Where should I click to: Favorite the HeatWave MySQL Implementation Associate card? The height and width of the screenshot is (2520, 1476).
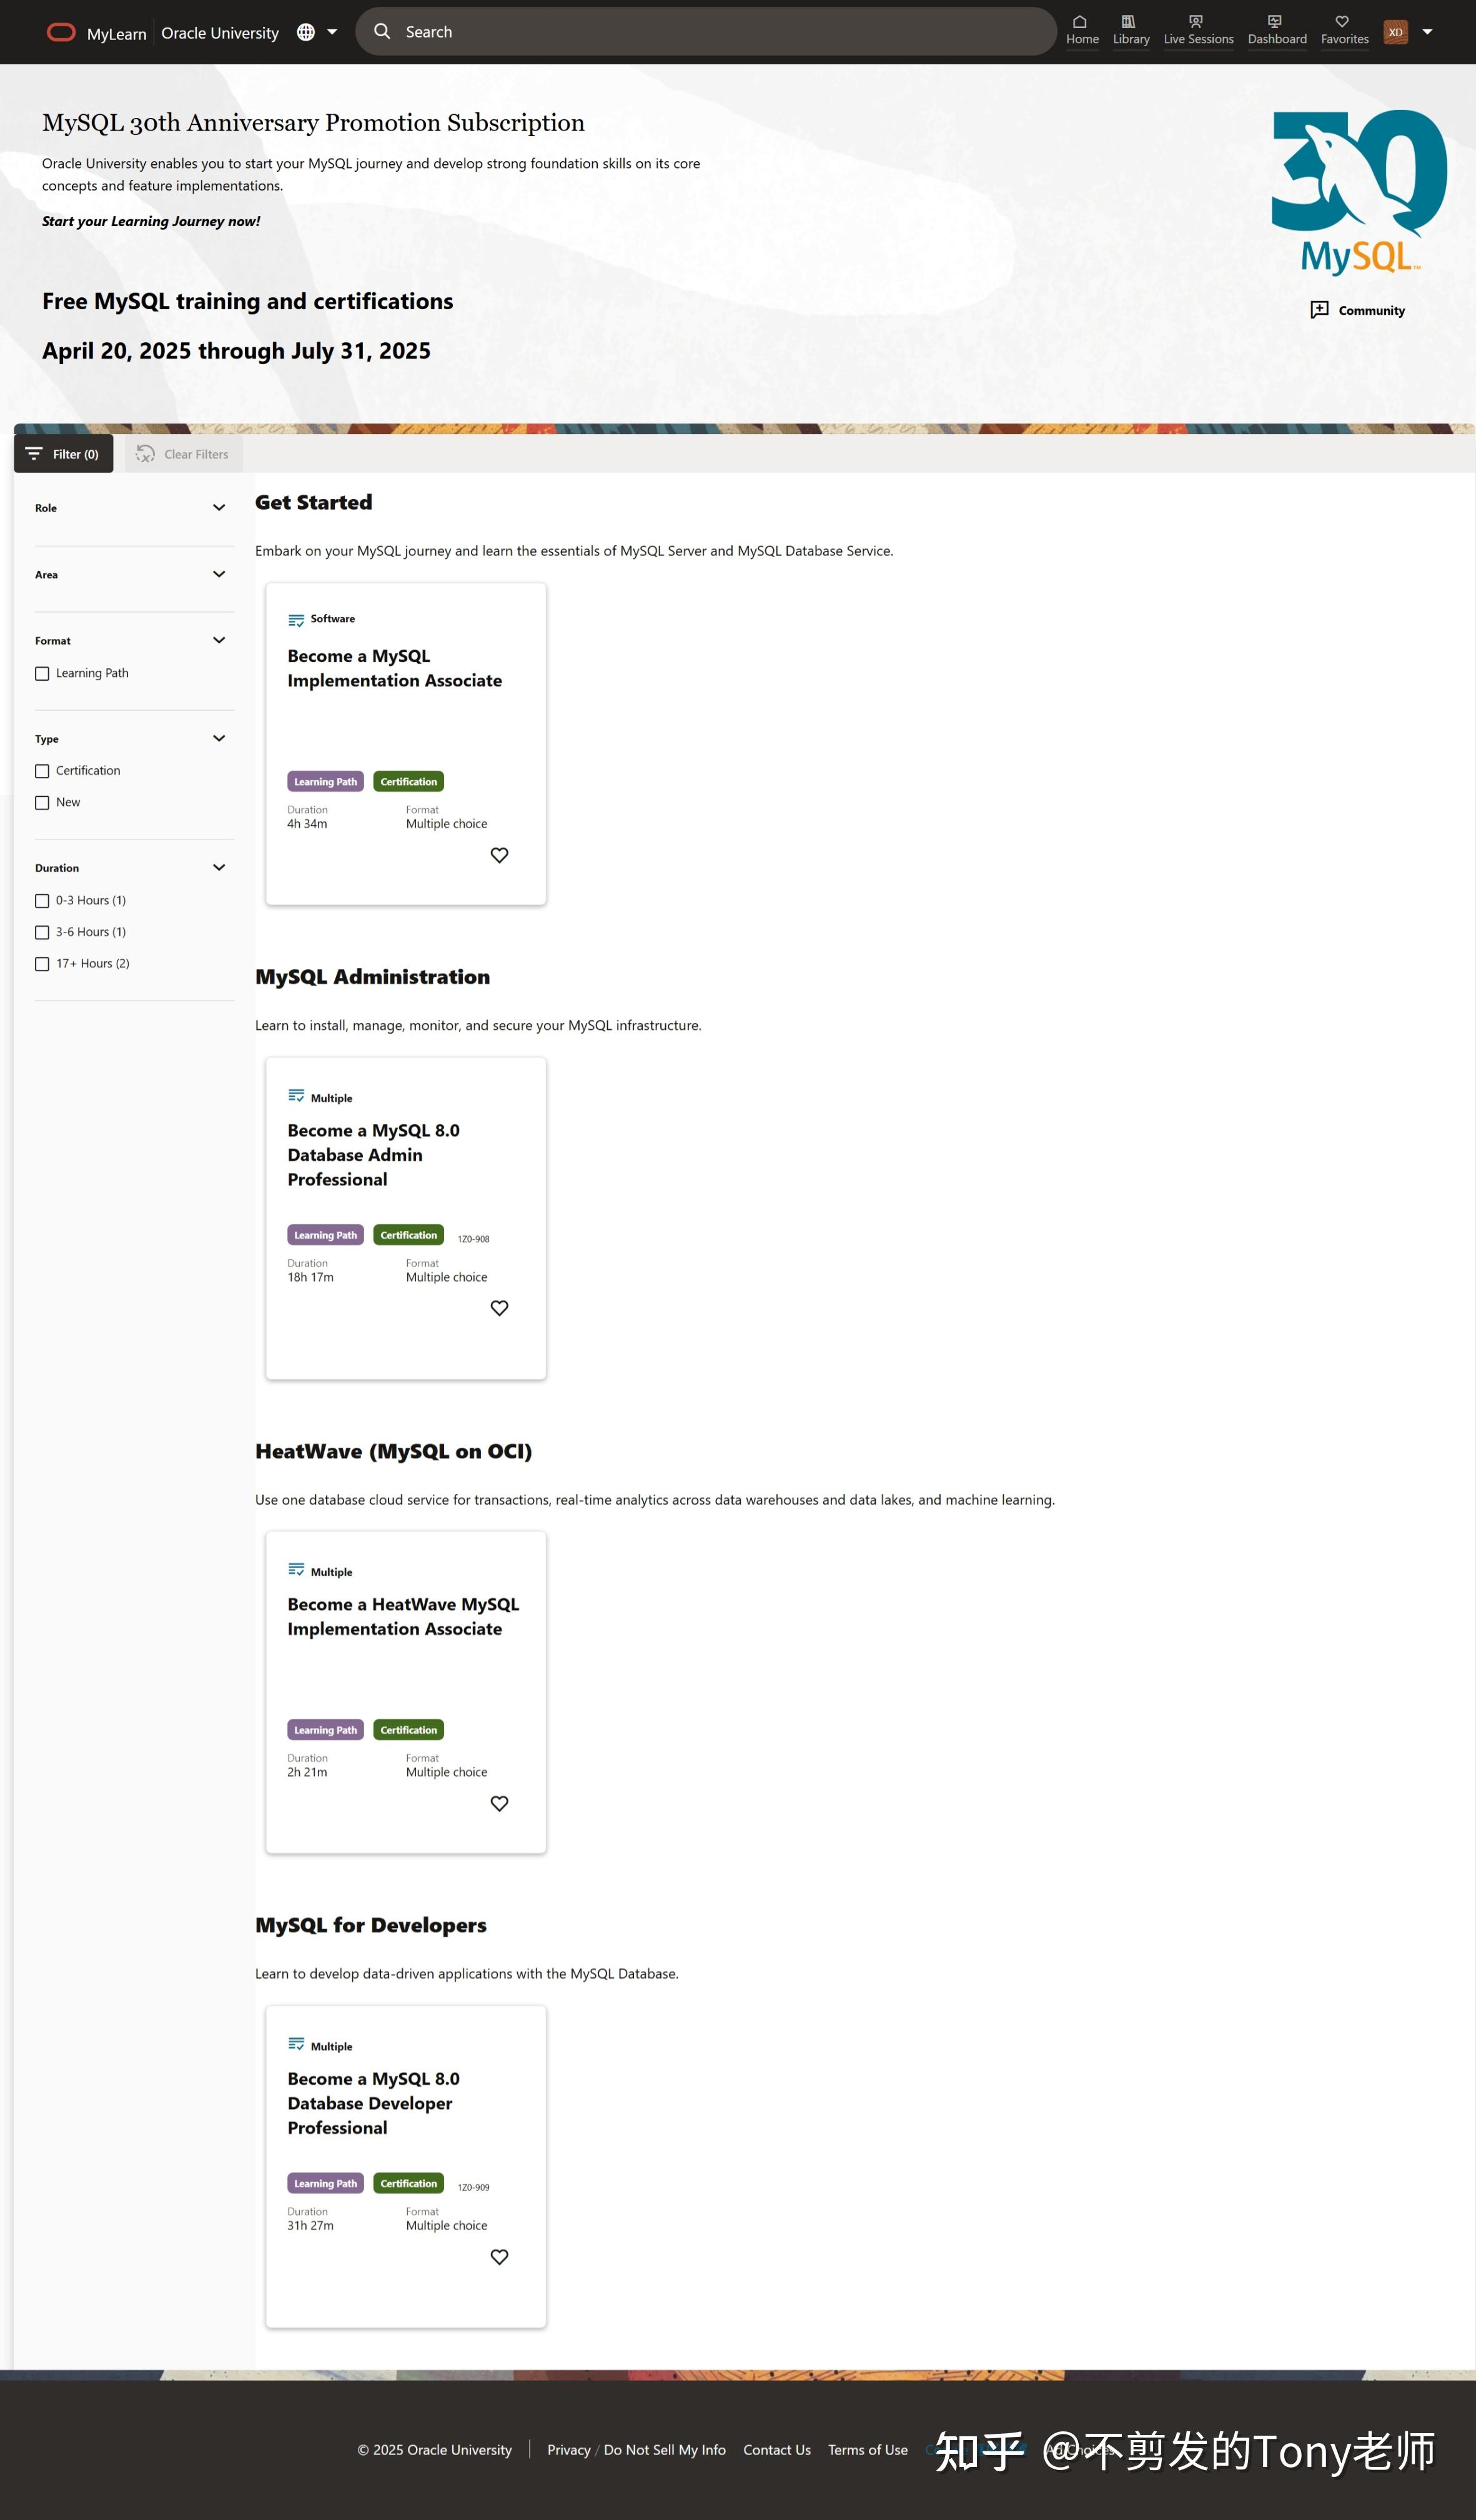[x=499, y=1803]
